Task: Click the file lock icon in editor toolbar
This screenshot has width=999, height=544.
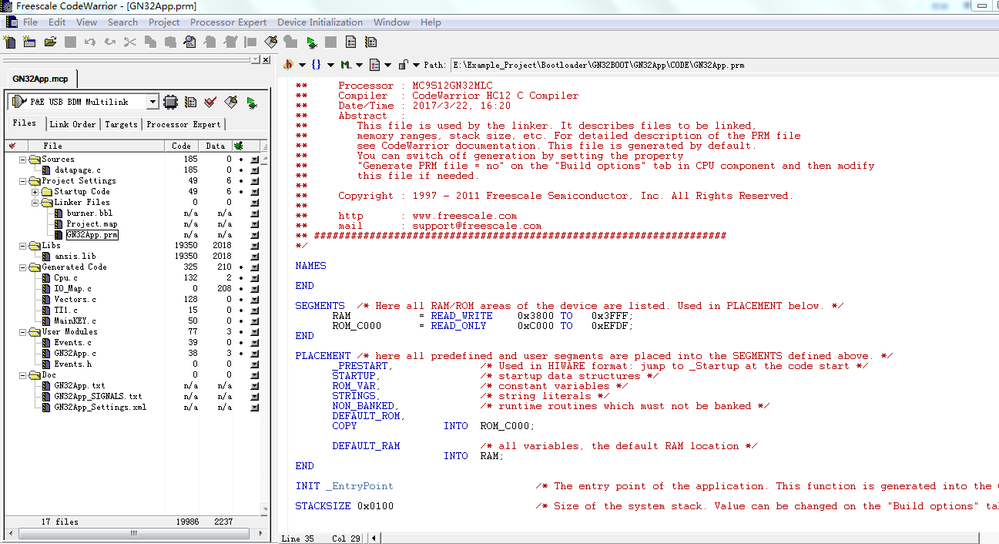Action: [x=403, y=64]
